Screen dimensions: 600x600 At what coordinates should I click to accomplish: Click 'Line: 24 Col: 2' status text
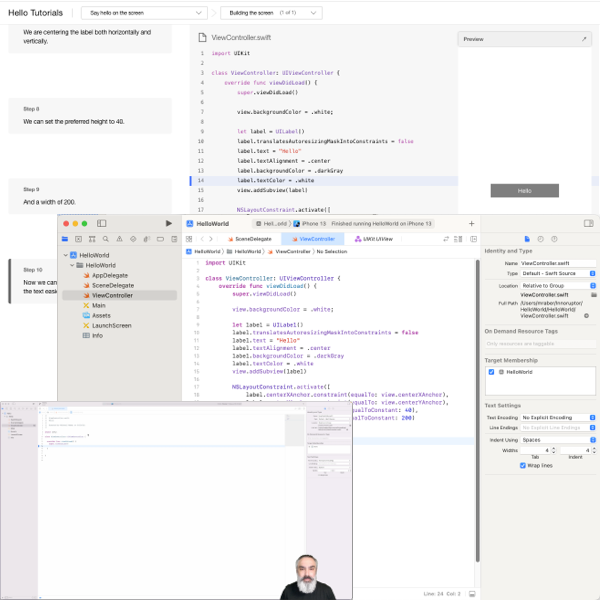[x=442, y=594]
